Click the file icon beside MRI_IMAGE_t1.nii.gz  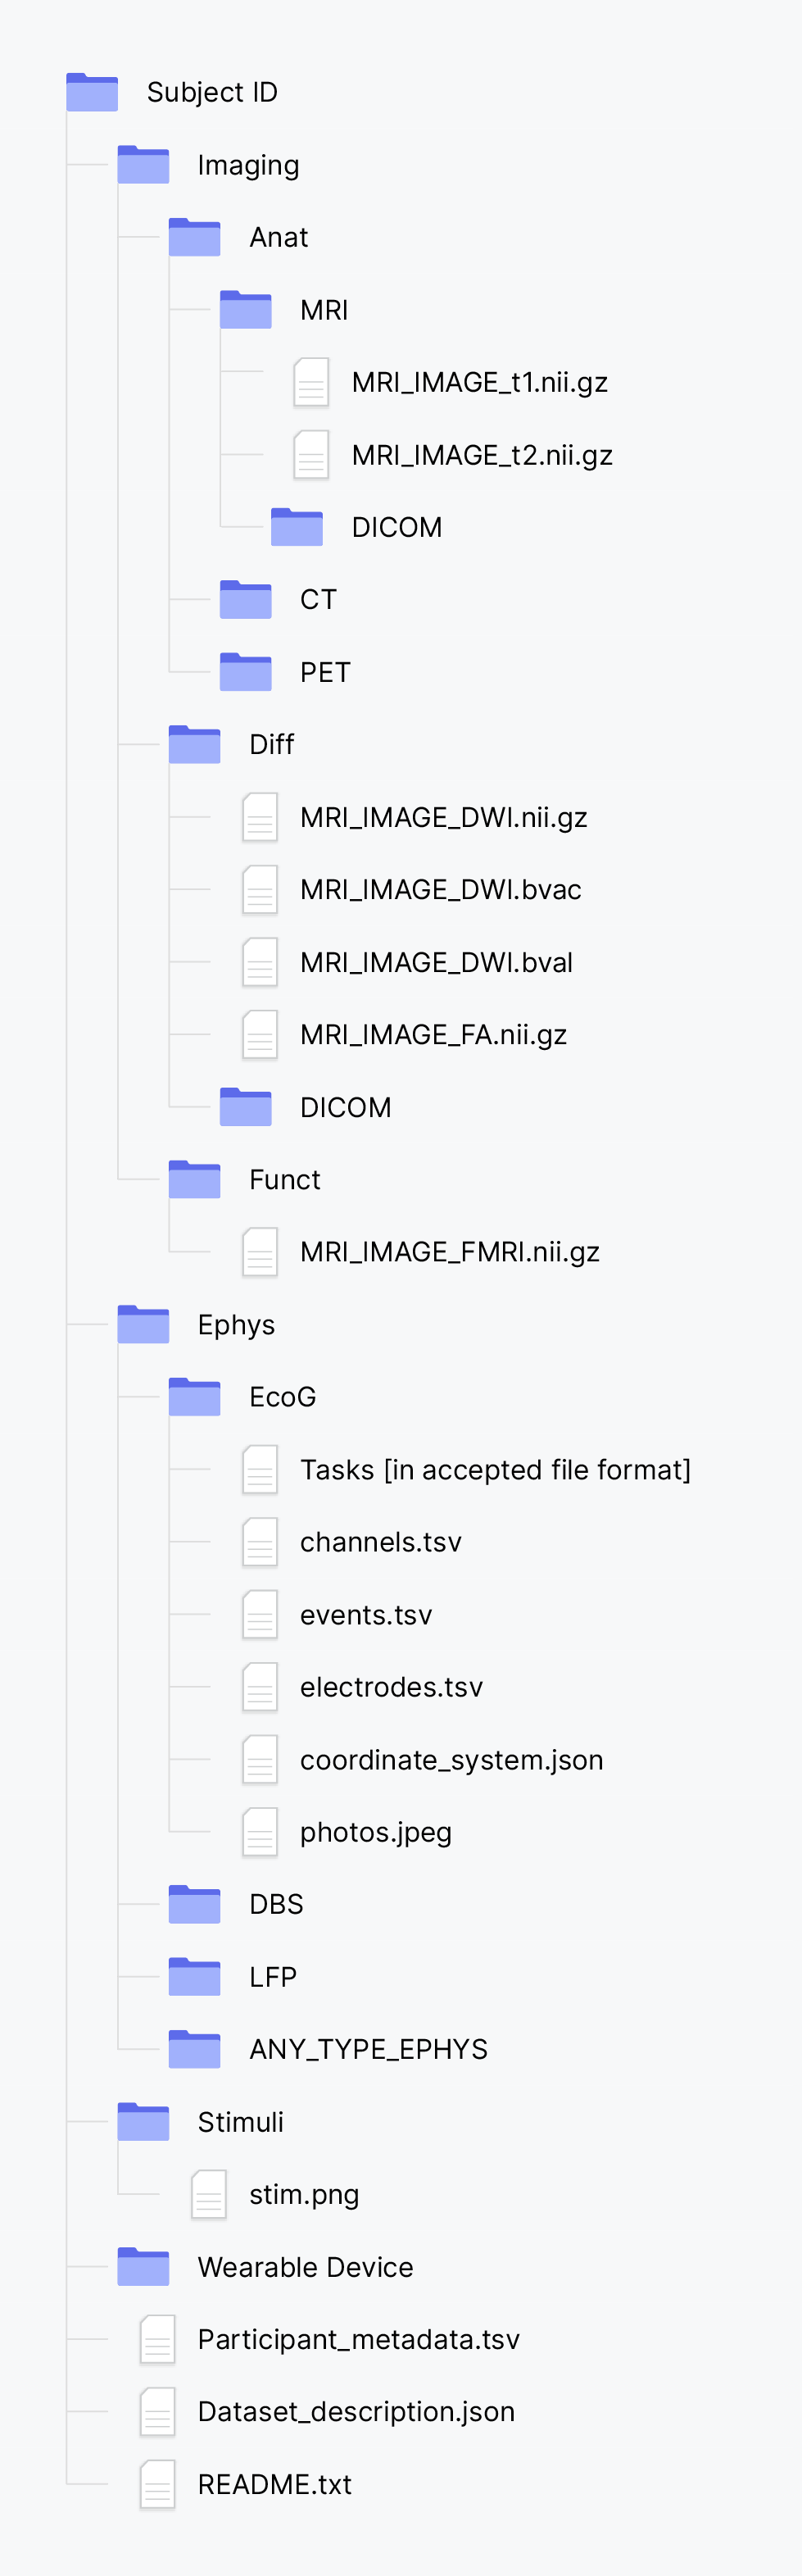click(311, 382)
